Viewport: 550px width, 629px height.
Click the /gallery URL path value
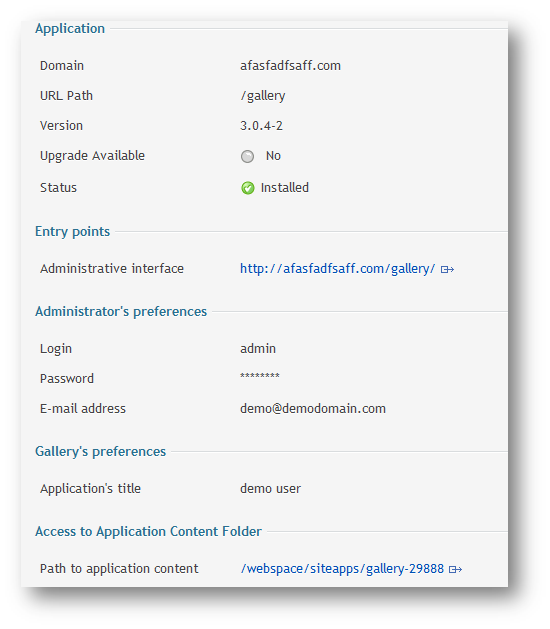pos(263,96)
